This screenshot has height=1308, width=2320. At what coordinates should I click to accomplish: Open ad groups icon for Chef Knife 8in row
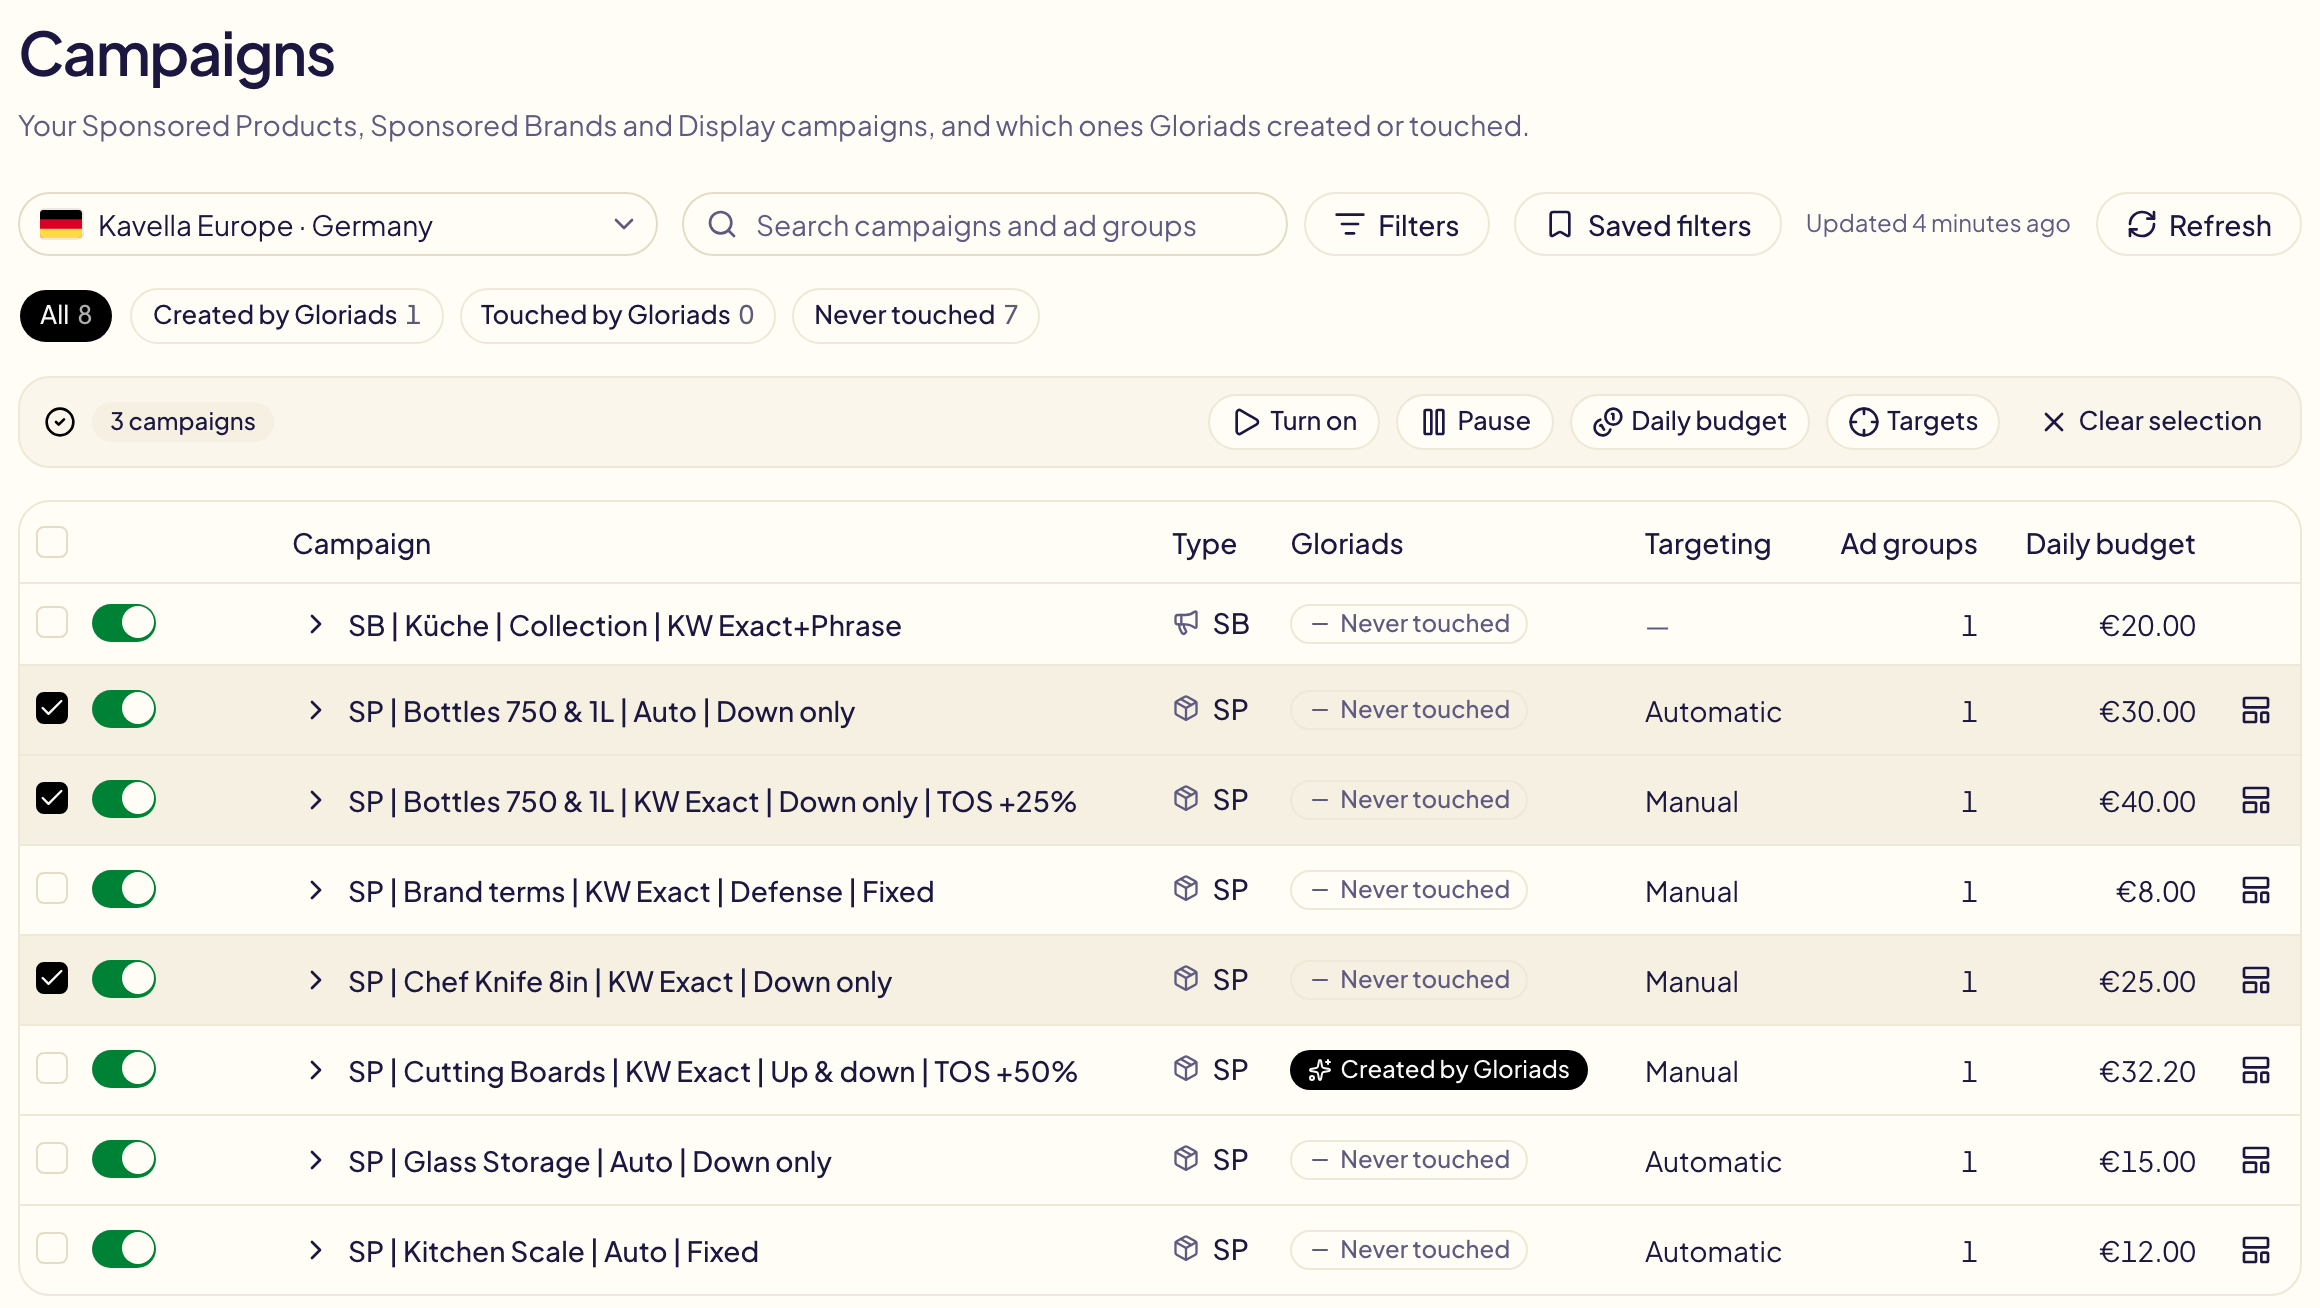[2256, 980]
